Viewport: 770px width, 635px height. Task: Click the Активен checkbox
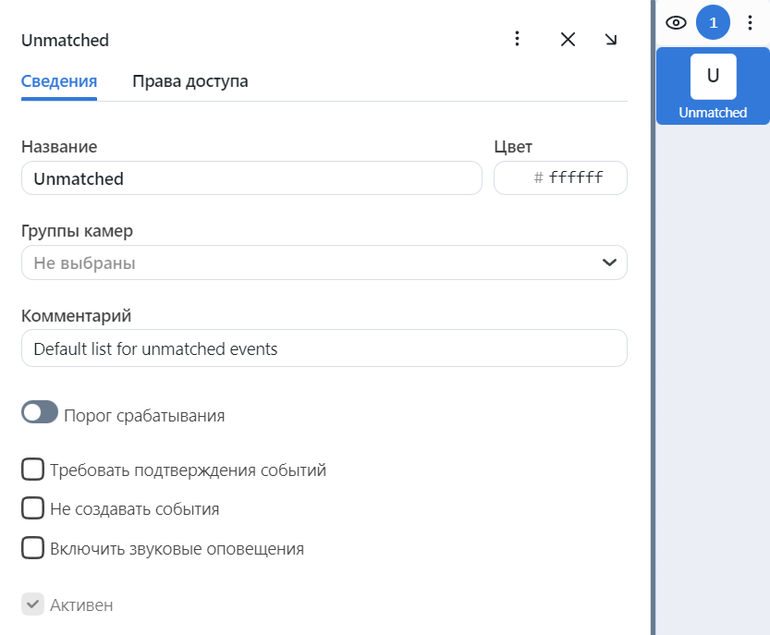(33, 604)
